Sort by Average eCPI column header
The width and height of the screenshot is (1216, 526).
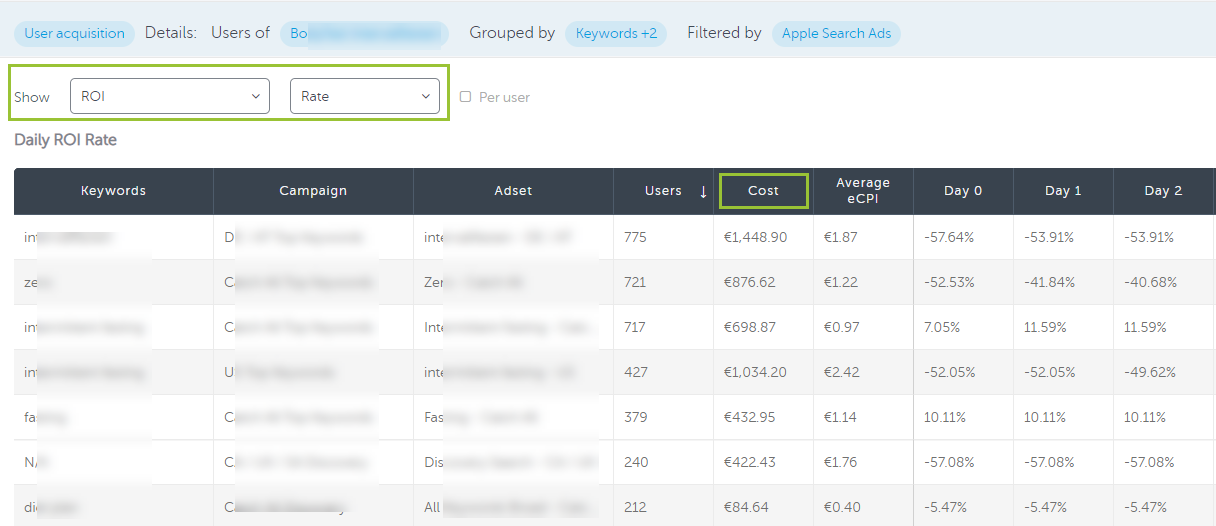click(x=863, y=191)
